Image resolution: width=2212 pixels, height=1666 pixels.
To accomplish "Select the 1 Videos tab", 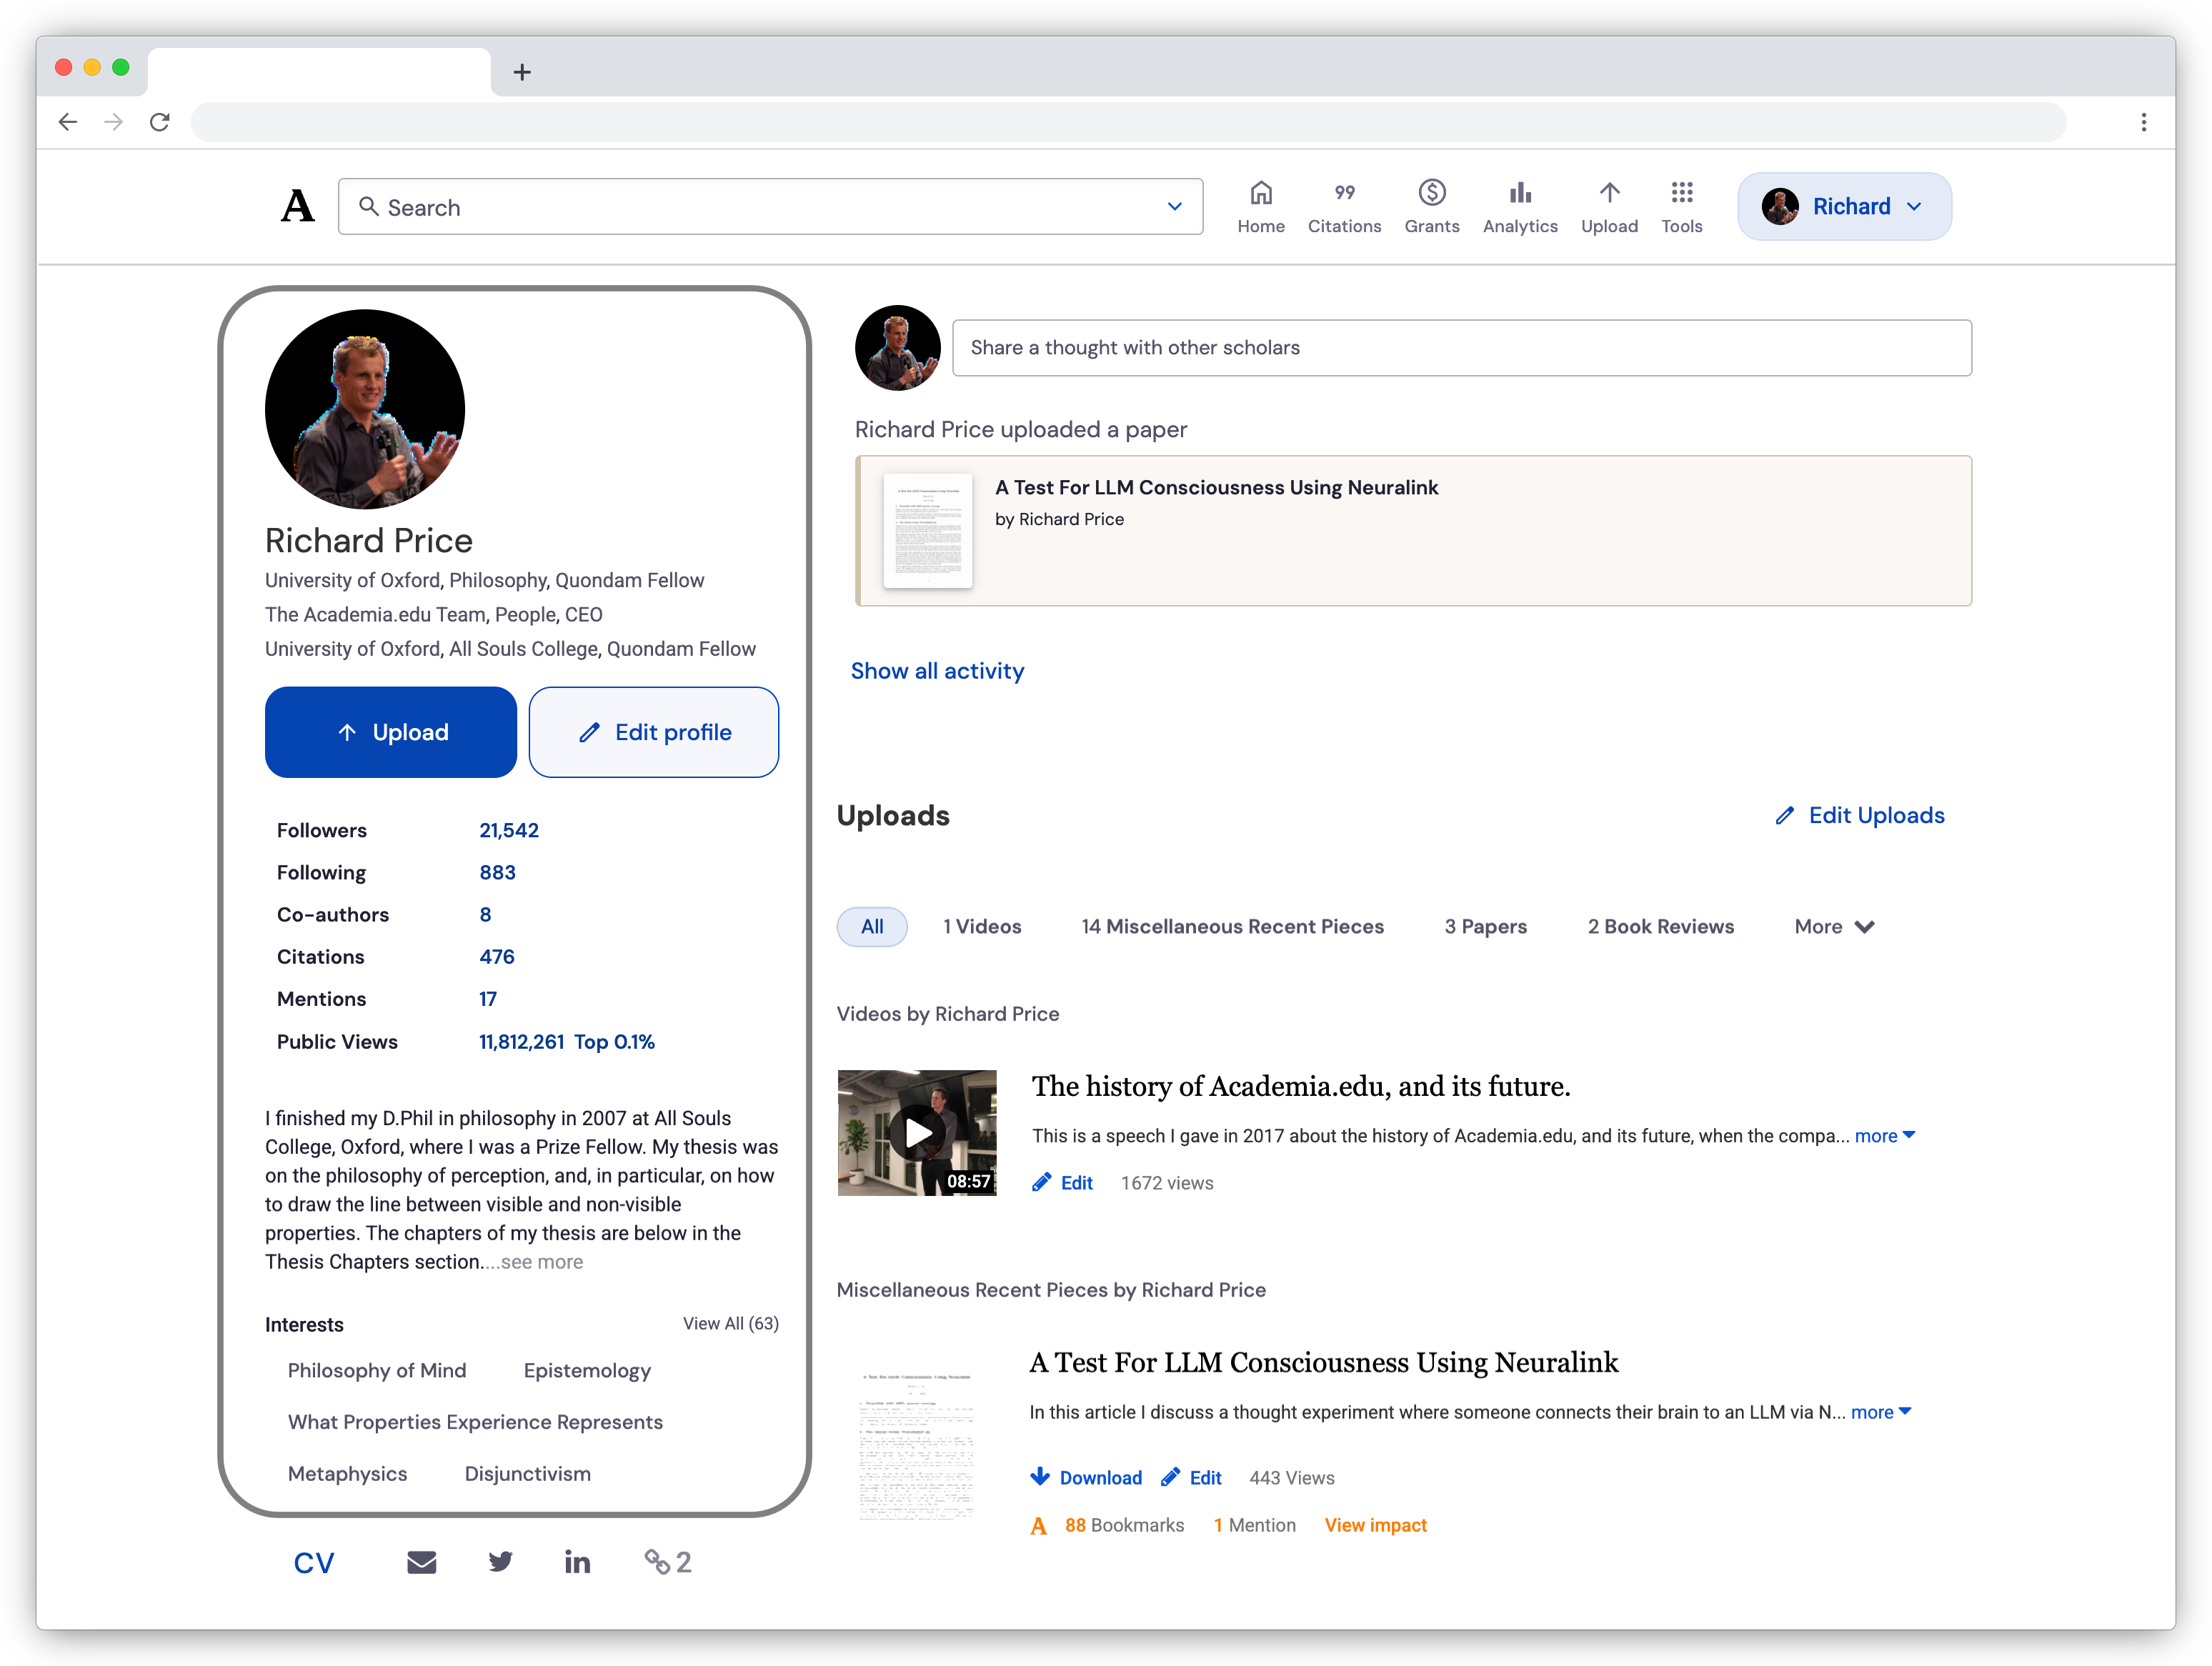I will (x=982, y=927).
